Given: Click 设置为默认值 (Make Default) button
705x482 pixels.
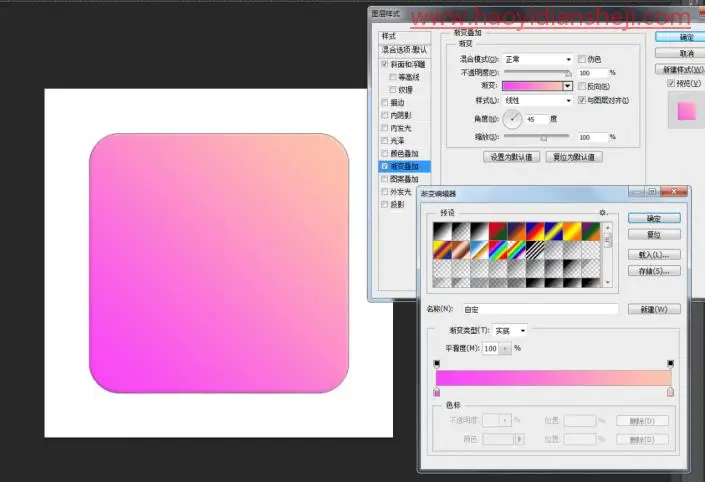Looking at the screenshot, I should tap(511, 157).
